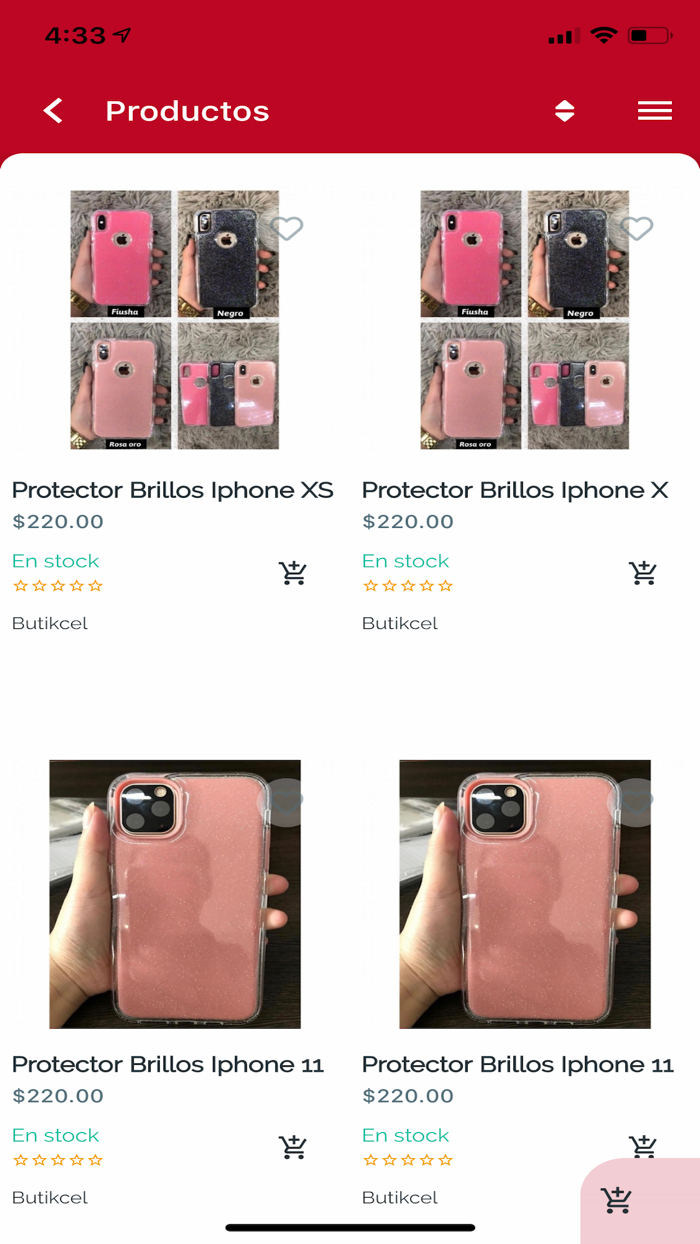Open Protector Brillos Iphone XS product image
700x1244 pixels.
(x=175, y=320)
